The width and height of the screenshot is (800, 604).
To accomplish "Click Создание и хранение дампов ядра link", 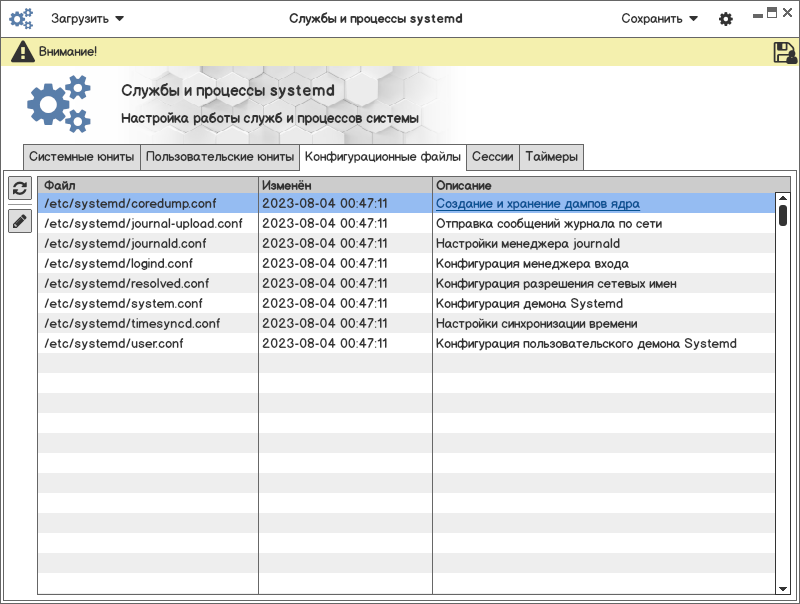I will pyautogui.click(x=537, y=203).
